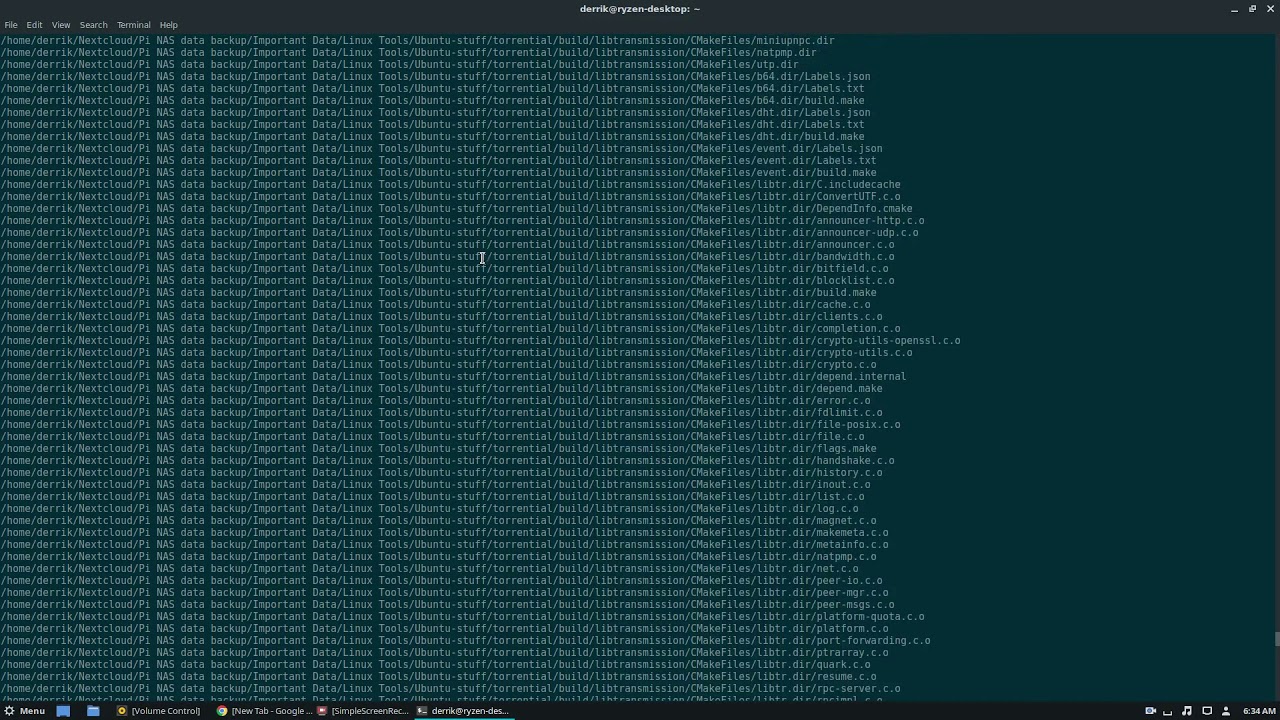
Task: Click the line ending in file-posix.c.o
Action: pyautogui.click(x=450, y=424)
